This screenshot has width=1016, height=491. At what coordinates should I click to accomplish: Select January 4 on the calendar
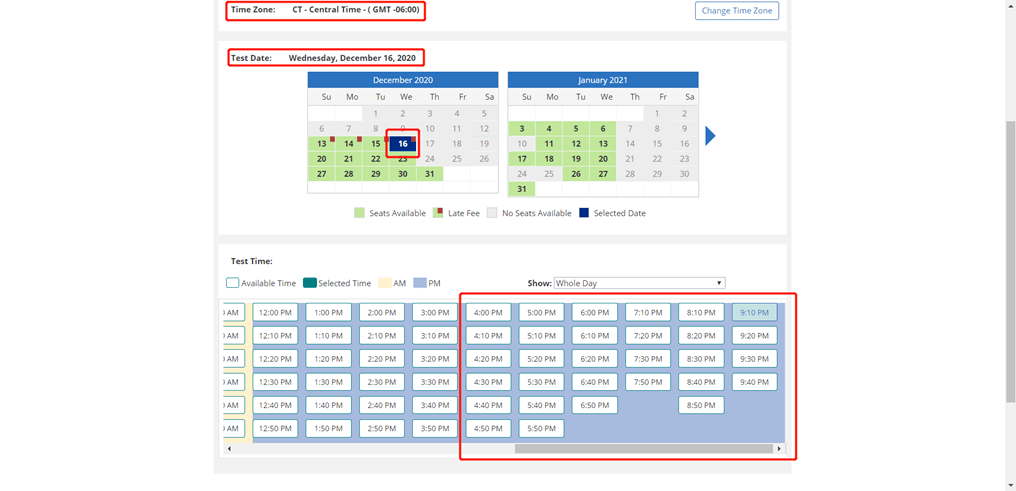[549, 129]
